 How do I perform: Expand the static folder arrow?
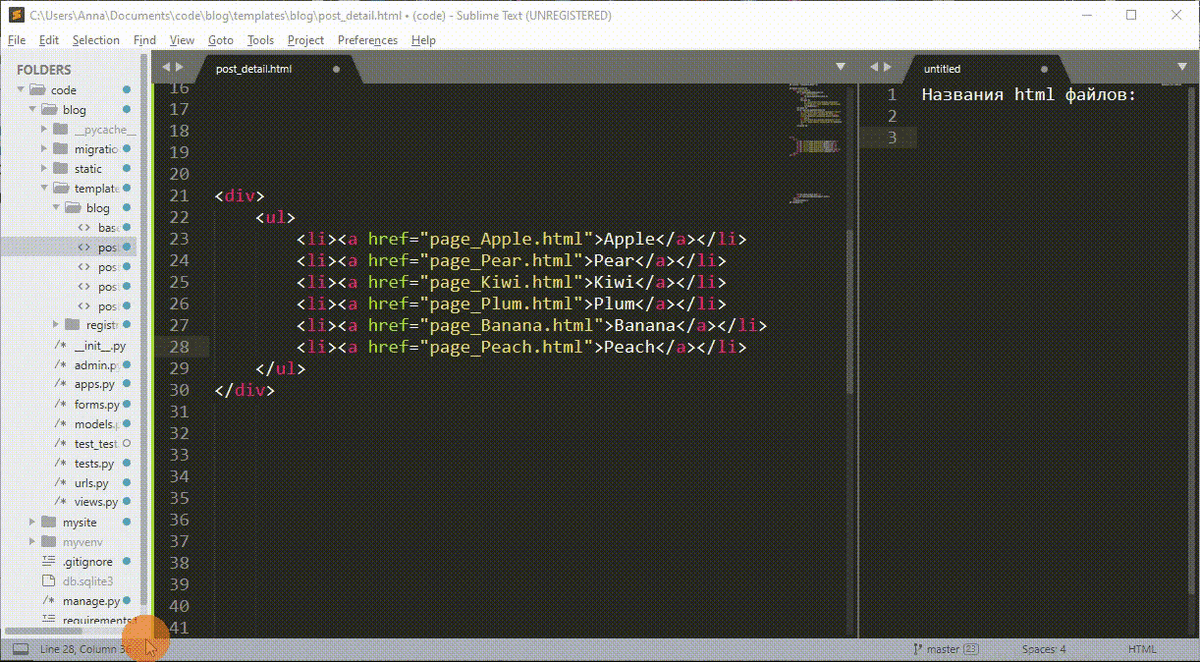44,169
